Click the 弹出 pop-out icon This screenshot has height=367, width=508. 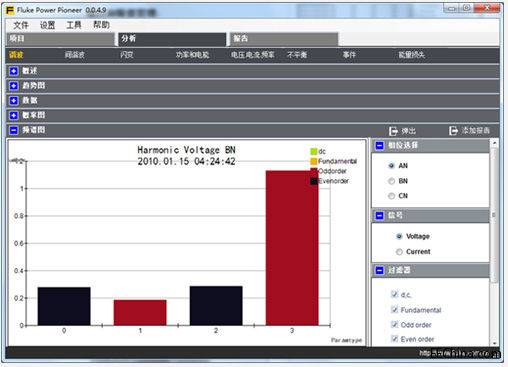click(393, 131)
